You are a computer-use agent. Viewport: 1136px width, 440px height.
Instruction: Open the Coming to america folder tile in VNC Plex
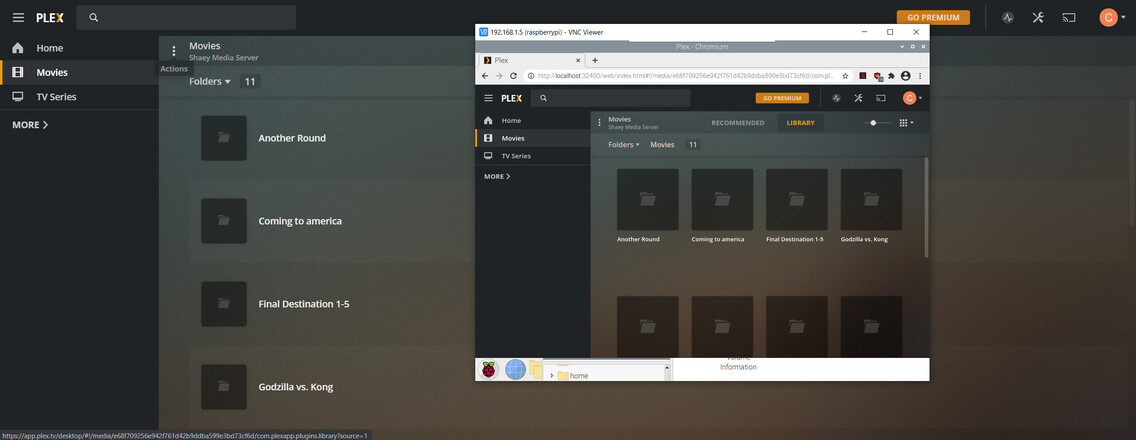(722, 200)
